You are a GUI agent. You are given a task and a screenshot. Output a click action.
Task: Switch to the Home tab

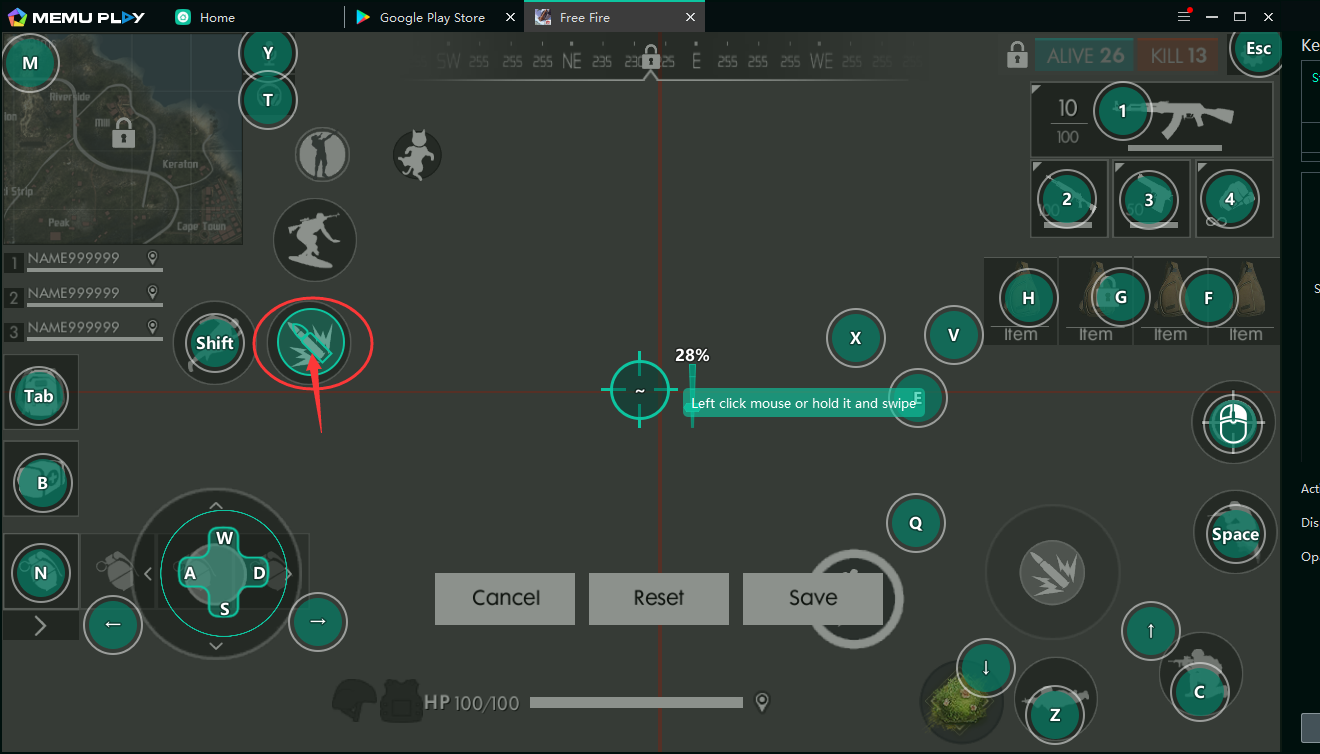(217, 17)
